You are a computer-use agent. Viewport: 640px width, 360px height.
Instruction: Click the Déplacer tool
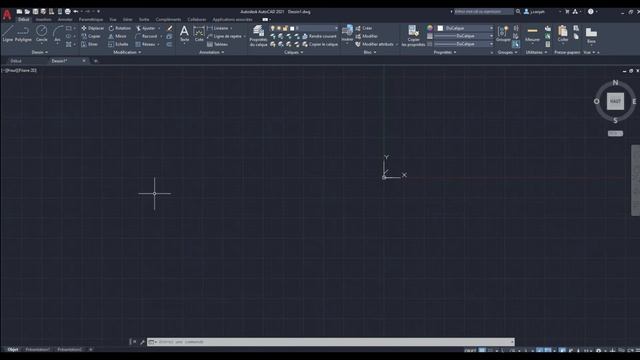[x=93, y=28]
